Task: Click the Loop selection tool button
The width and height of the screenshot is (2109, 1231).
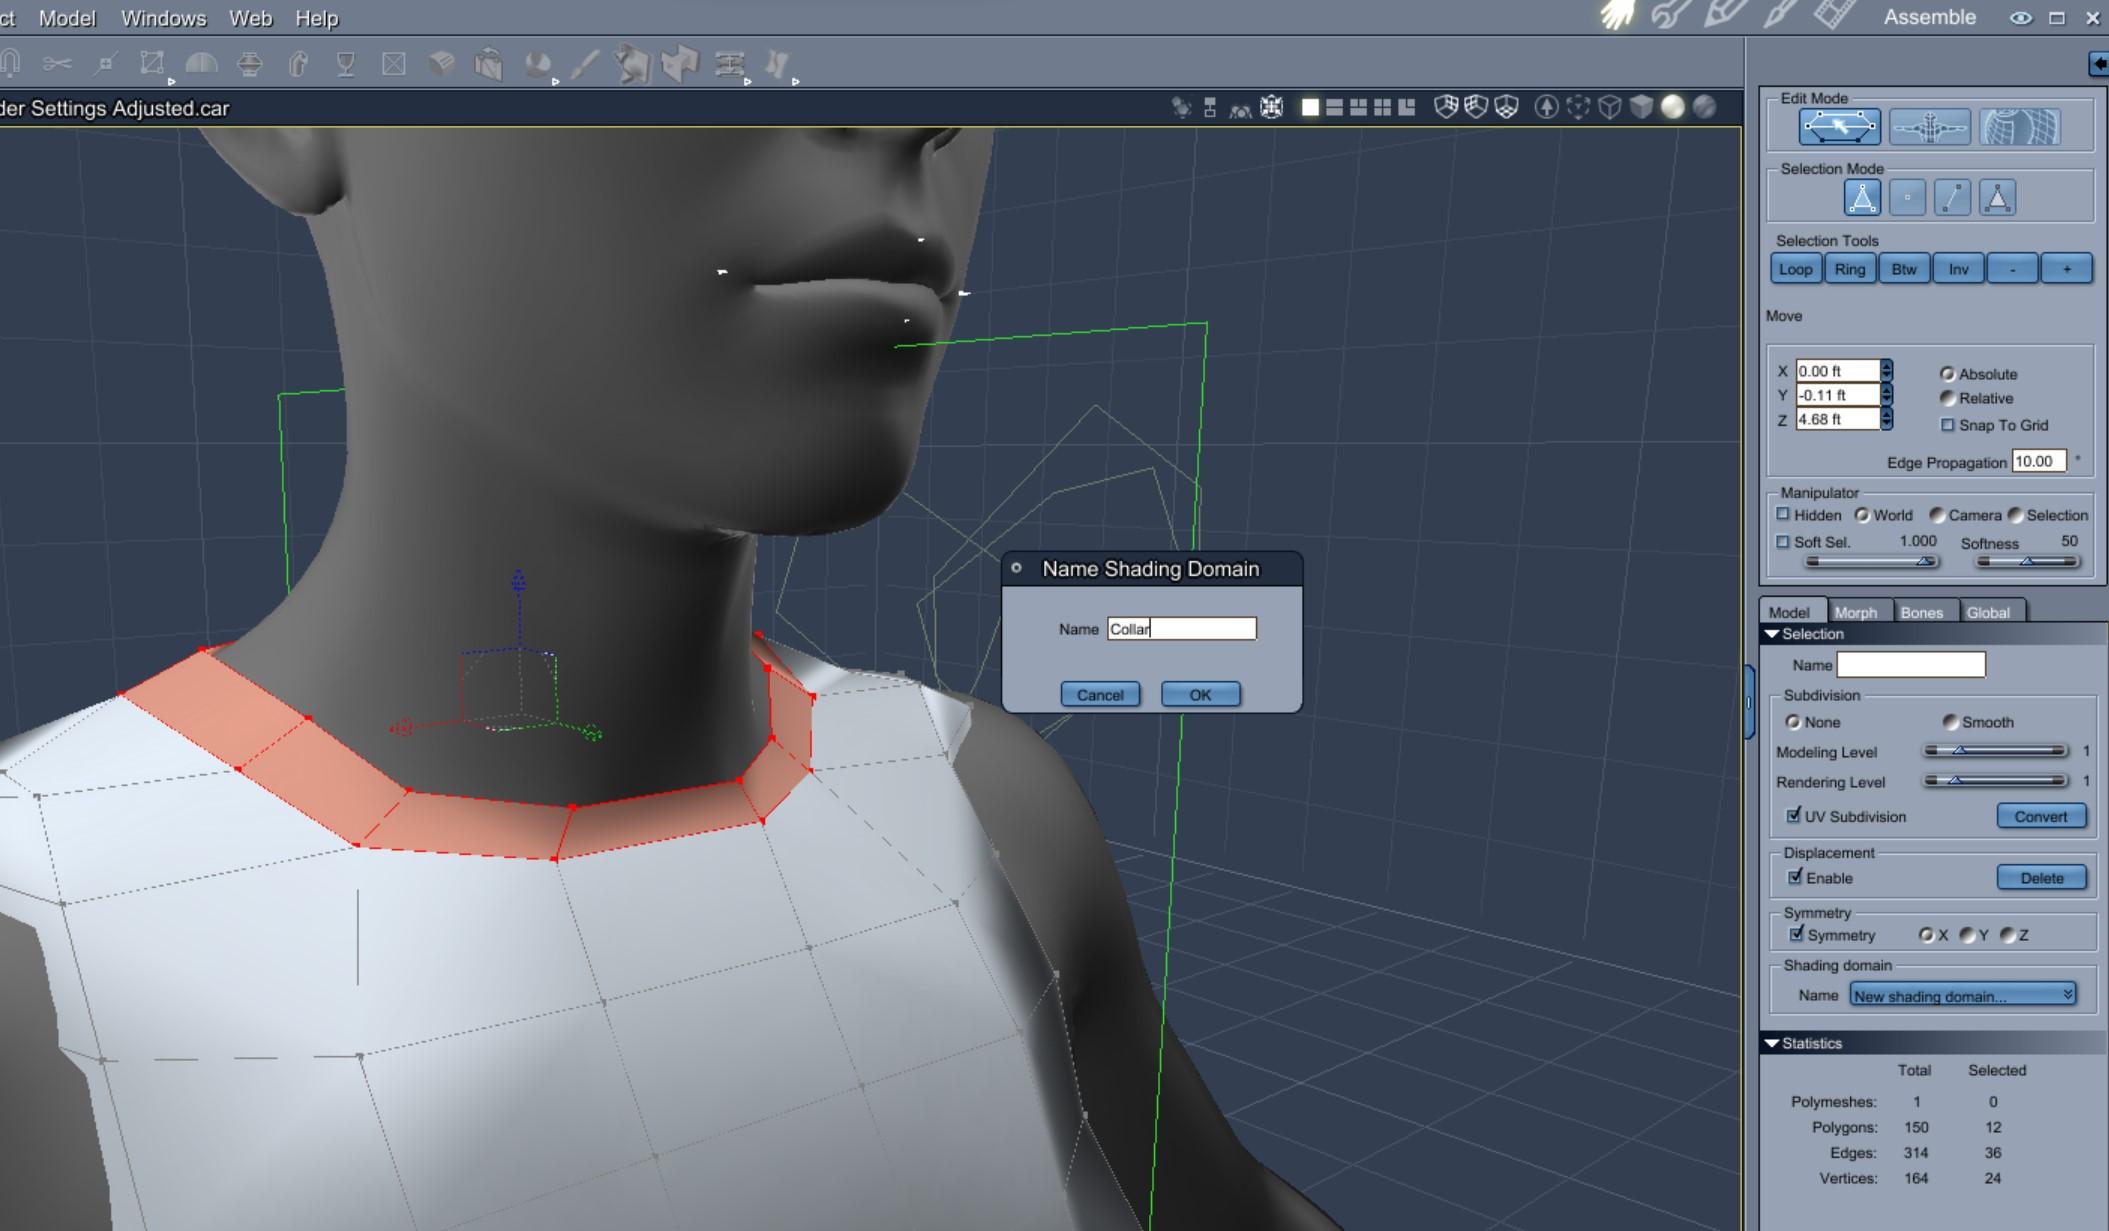Action: 1795,269
